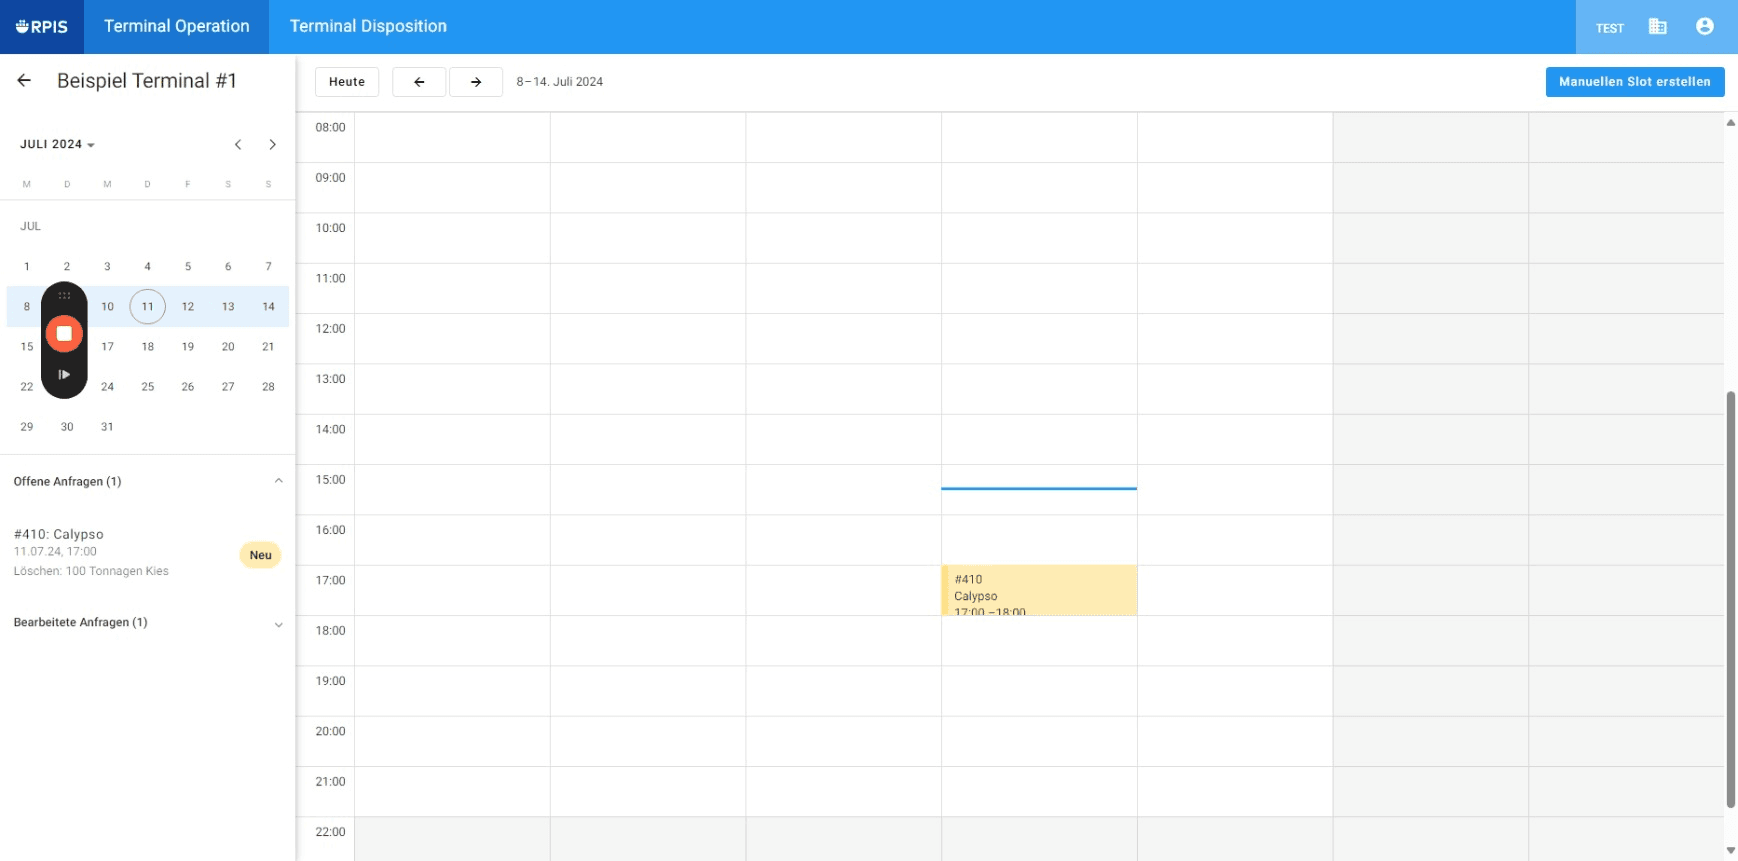Open the organization building icon in header
Screen dimensions: 1738x861
(1657, 27)
